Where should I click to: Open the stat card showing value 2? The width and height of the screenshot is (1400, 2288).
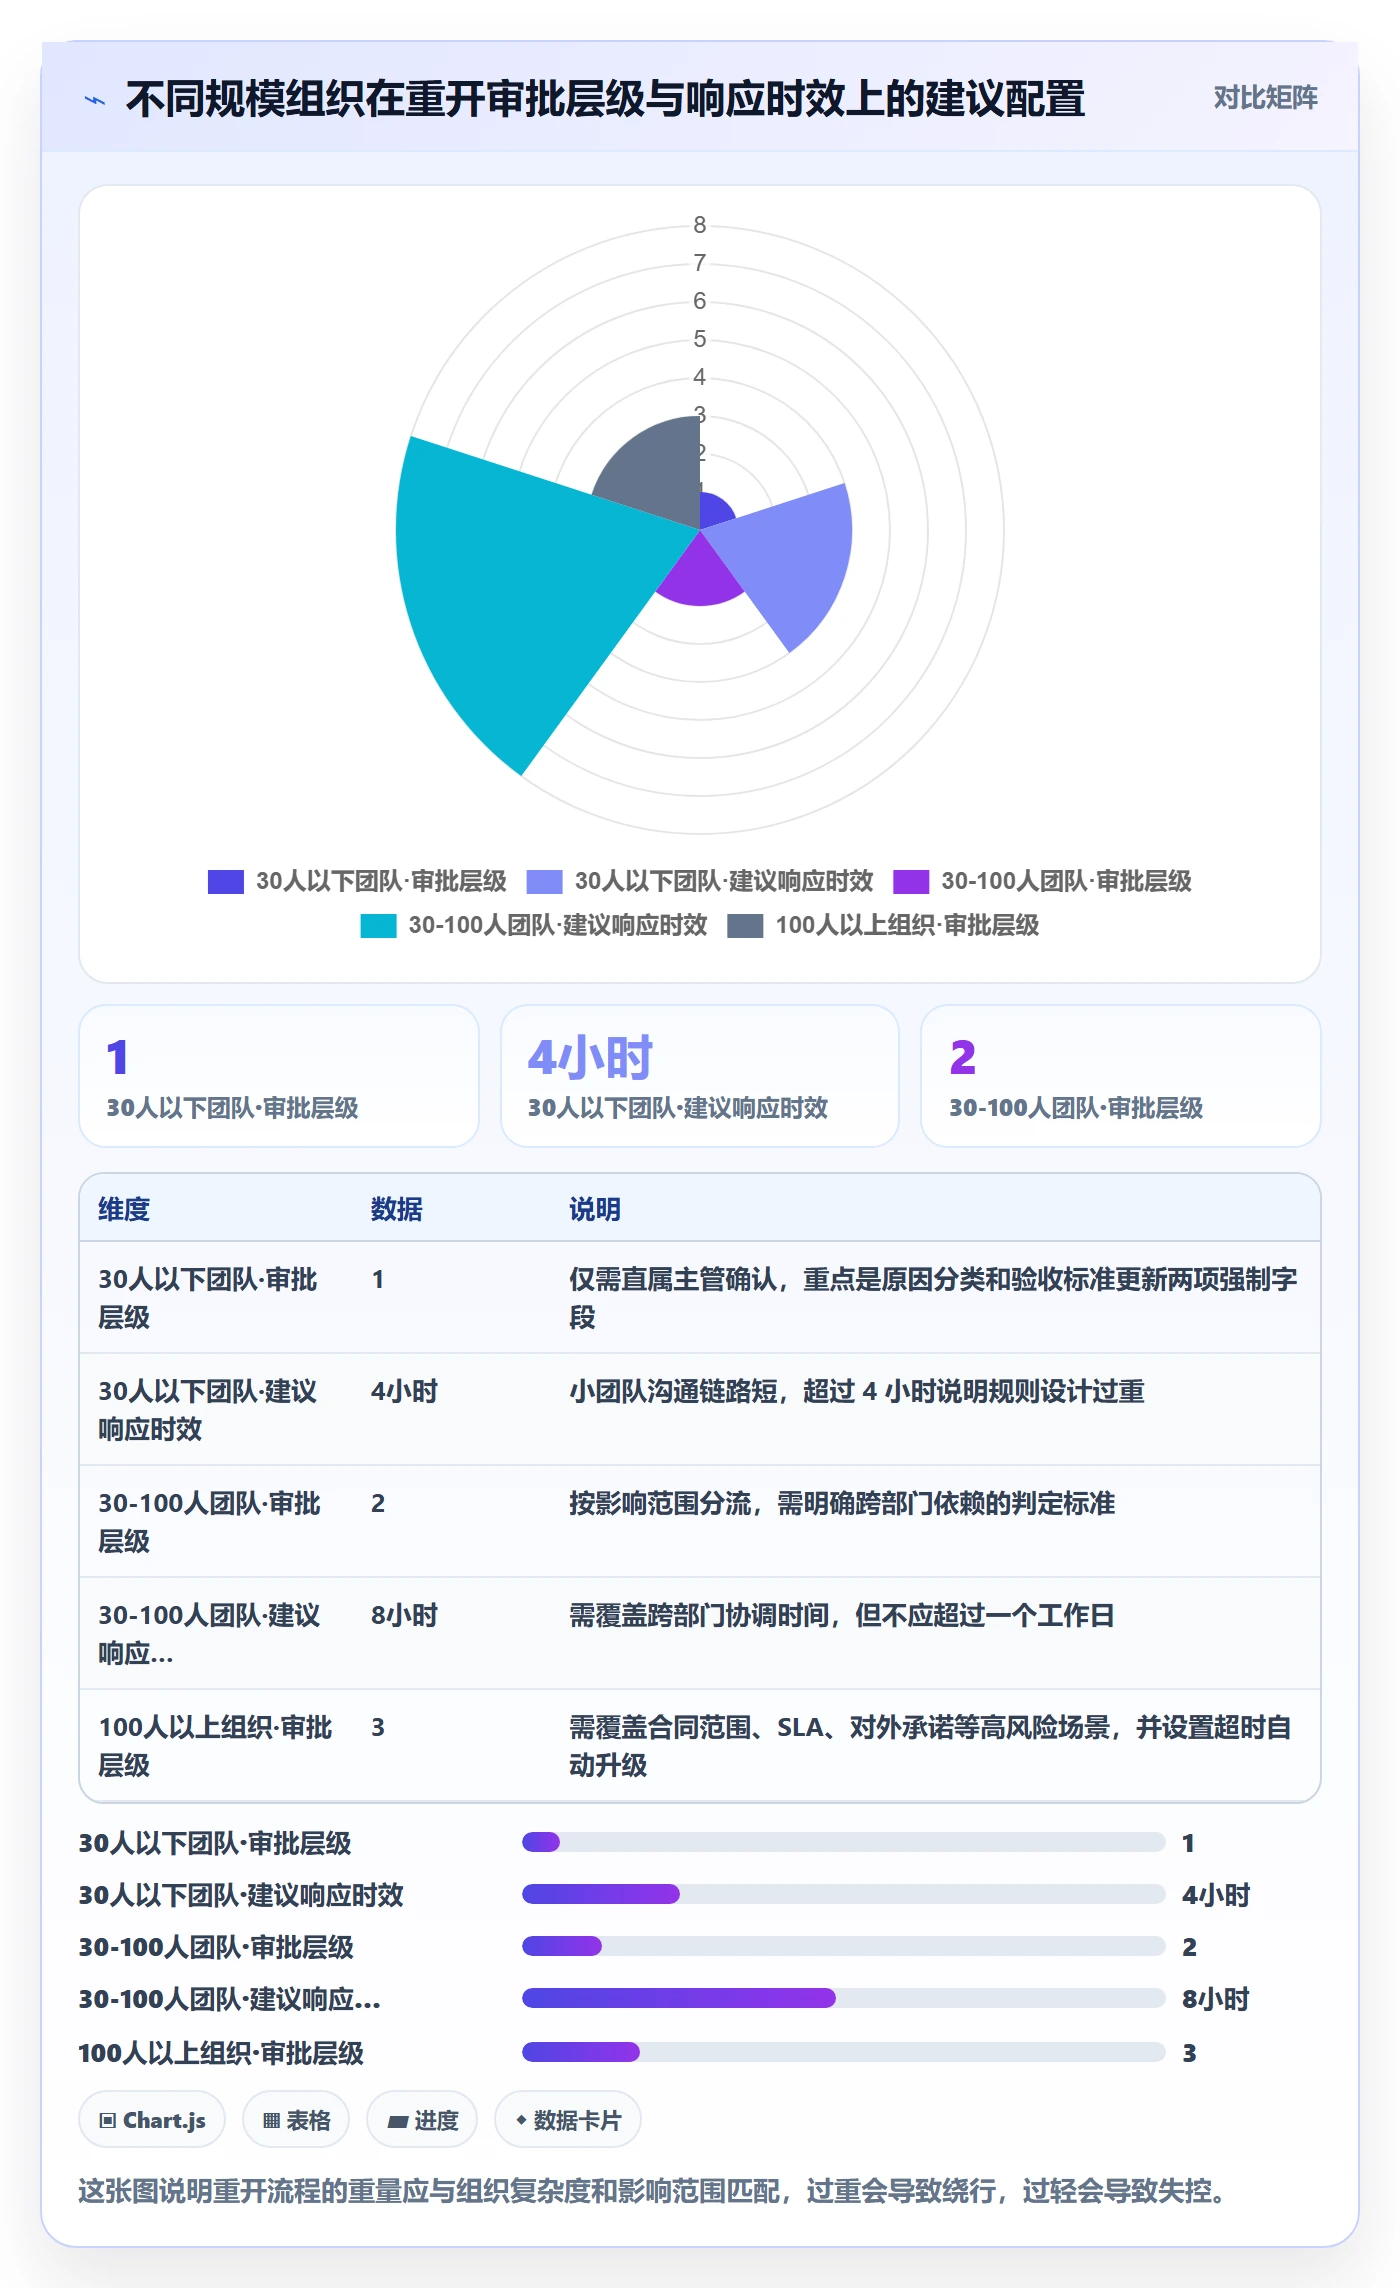tap(1121, 1076)
